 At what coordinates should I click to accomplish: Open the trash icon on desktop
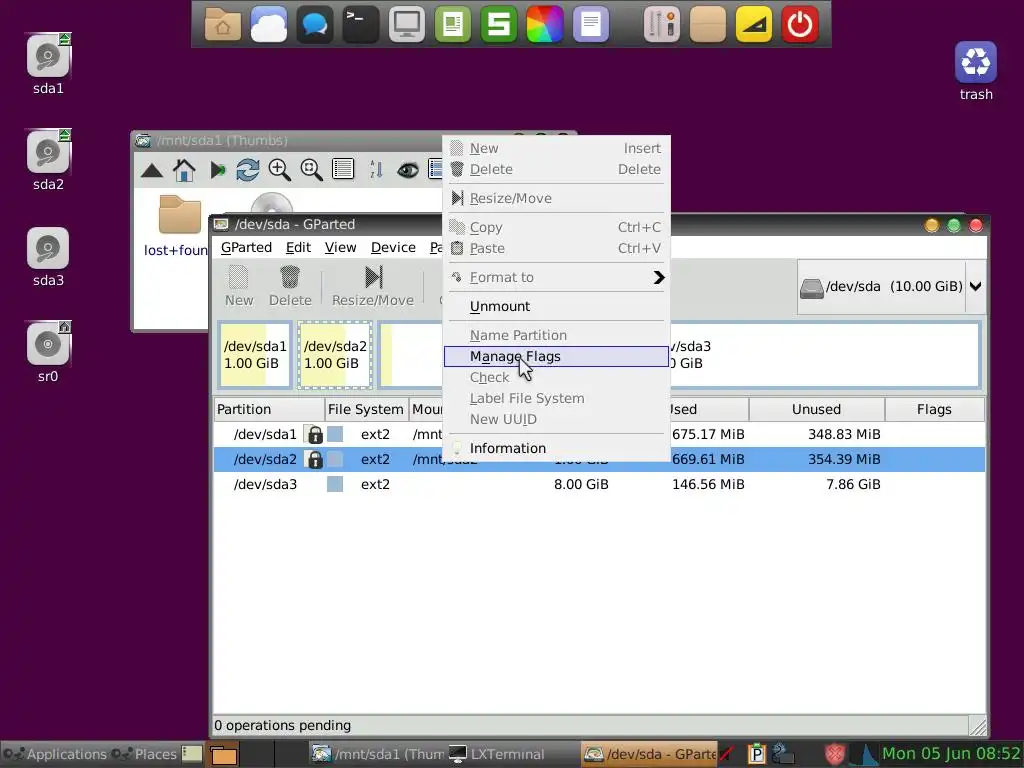(976, 62)
